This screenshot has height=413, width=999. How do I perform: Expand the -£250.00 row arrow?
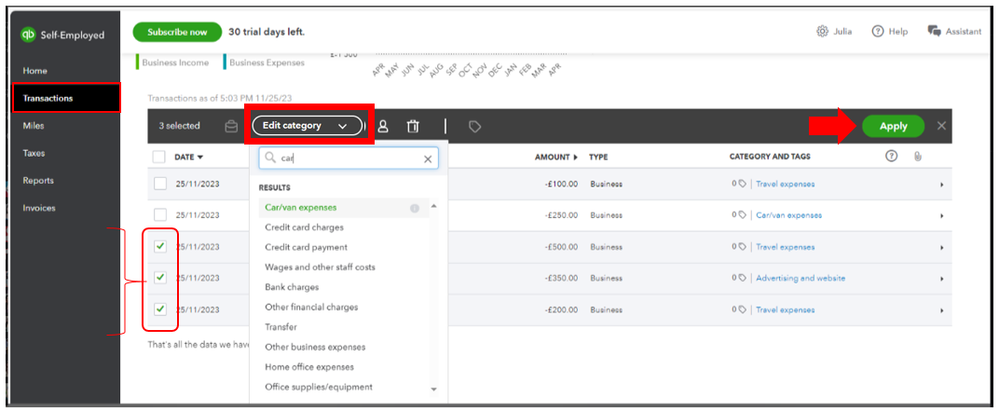coord(941,216)
